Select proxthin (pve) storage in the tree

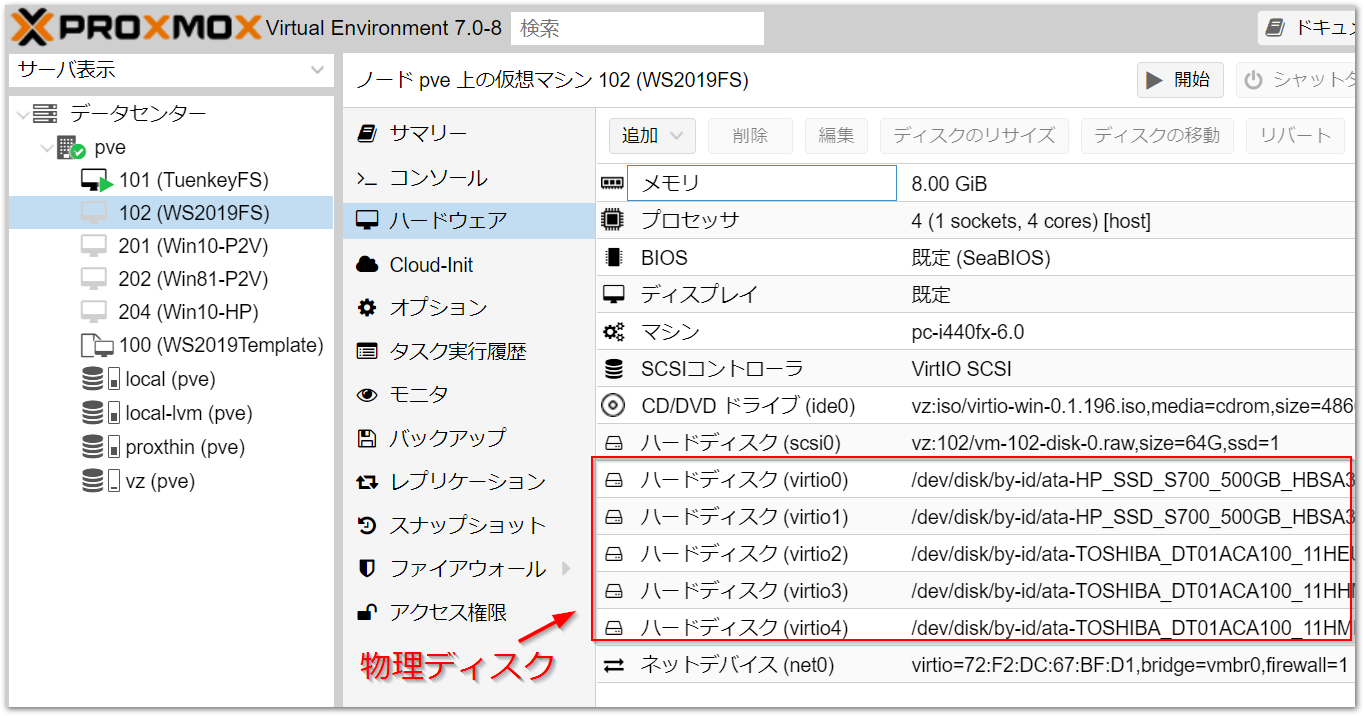(x=185, y=447)
